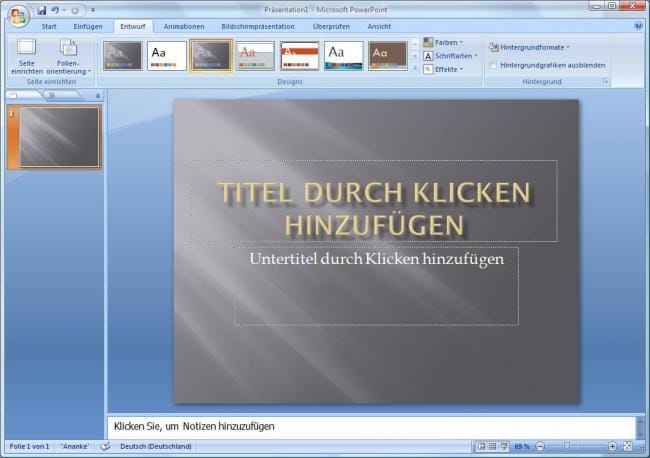Click Folie 1 von 1 status

point(29,446)
